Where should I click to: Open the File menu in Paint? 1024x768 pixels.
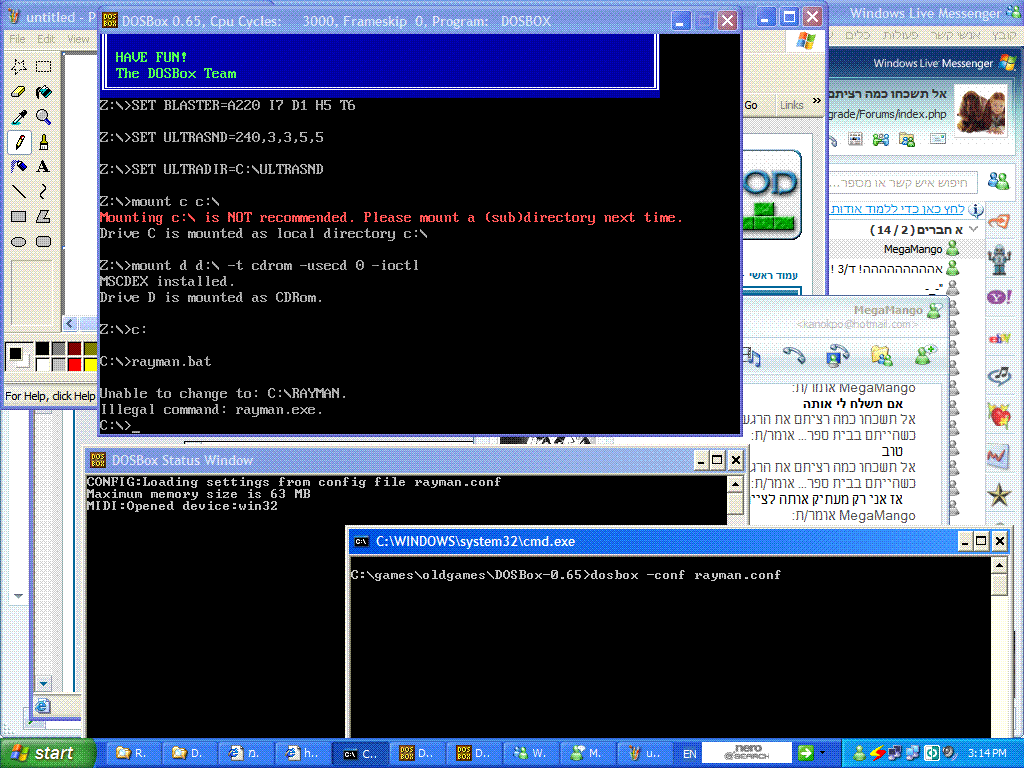click(18, 39)
